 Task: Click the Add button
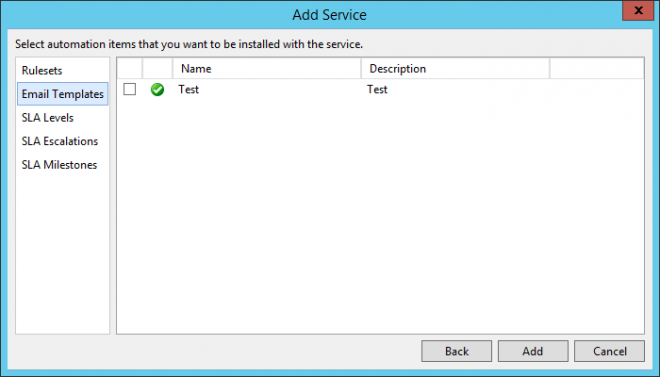click(533, 351)
